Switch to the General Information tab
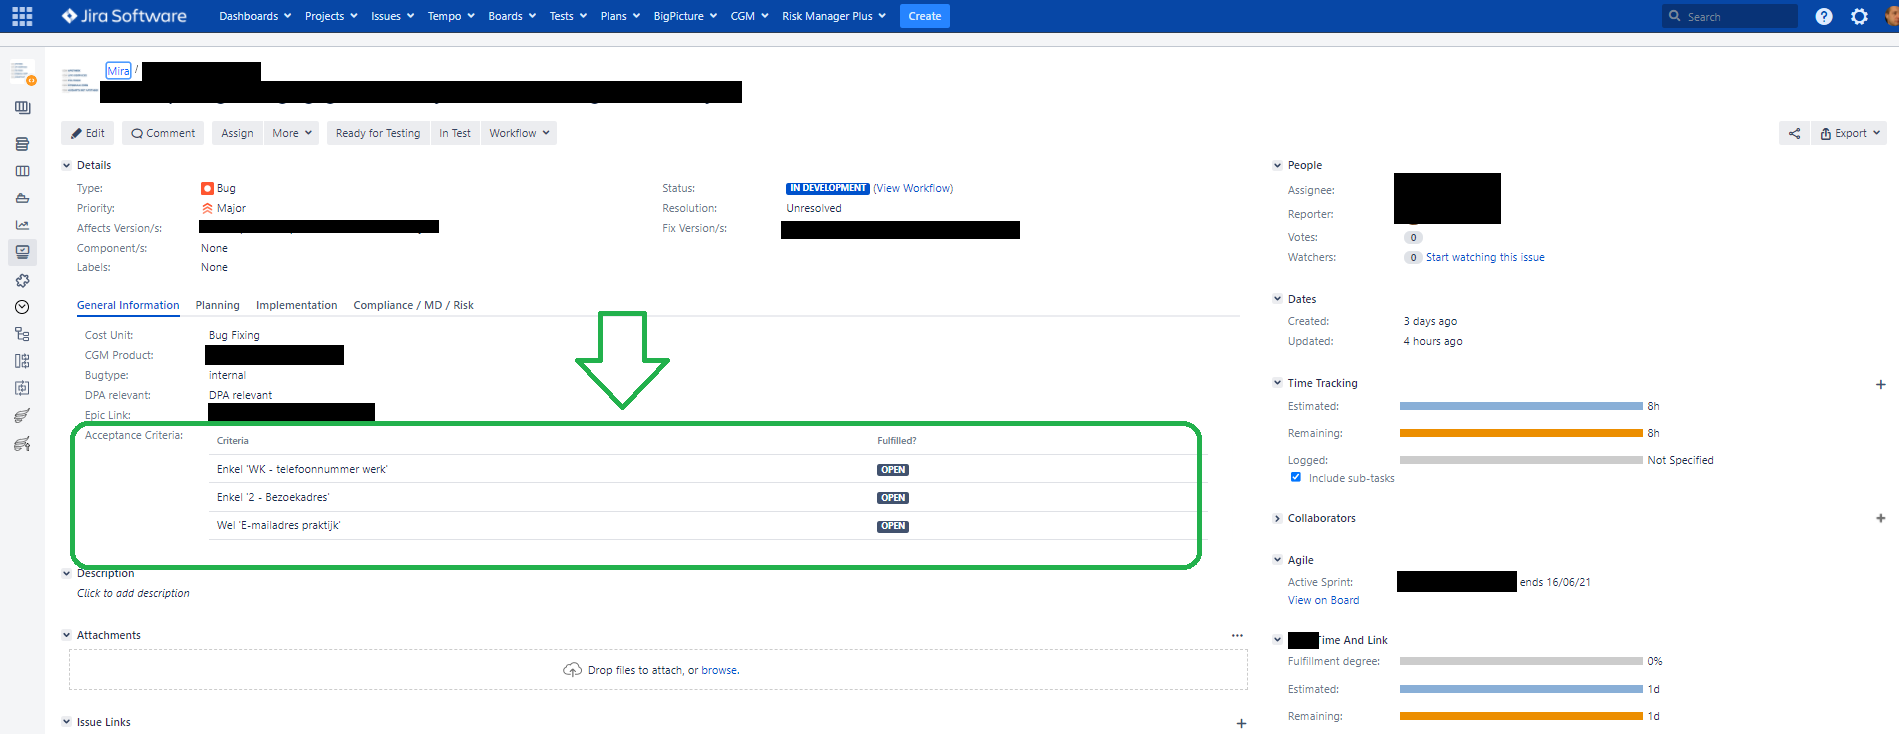 128,306
